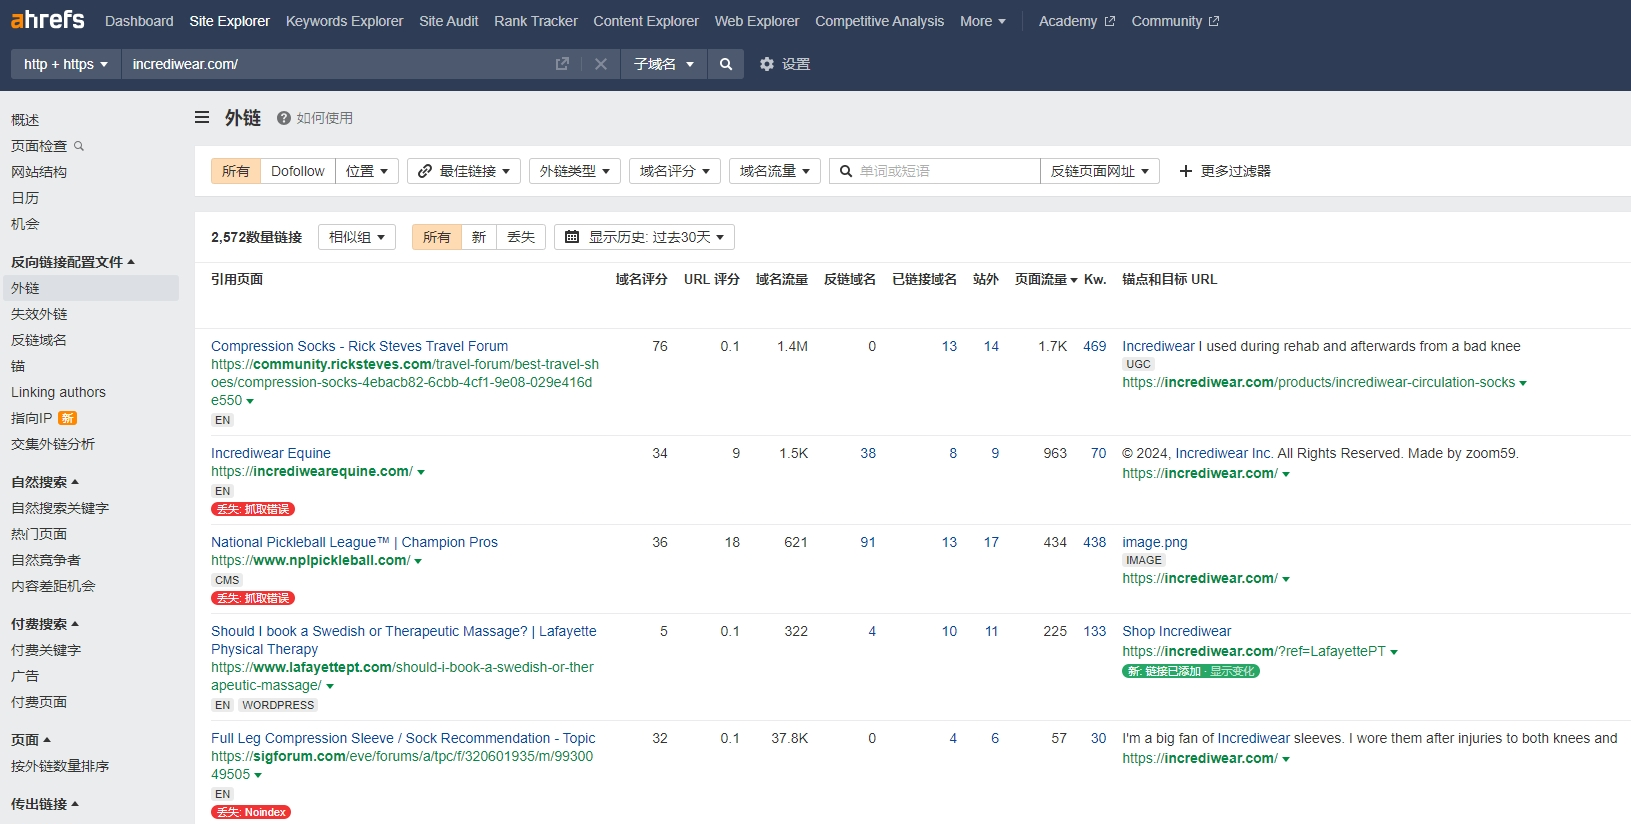Screen dimensions: 1631x824
Task: Click the 丢失: Noindex red badge
Action: [251, 812]
